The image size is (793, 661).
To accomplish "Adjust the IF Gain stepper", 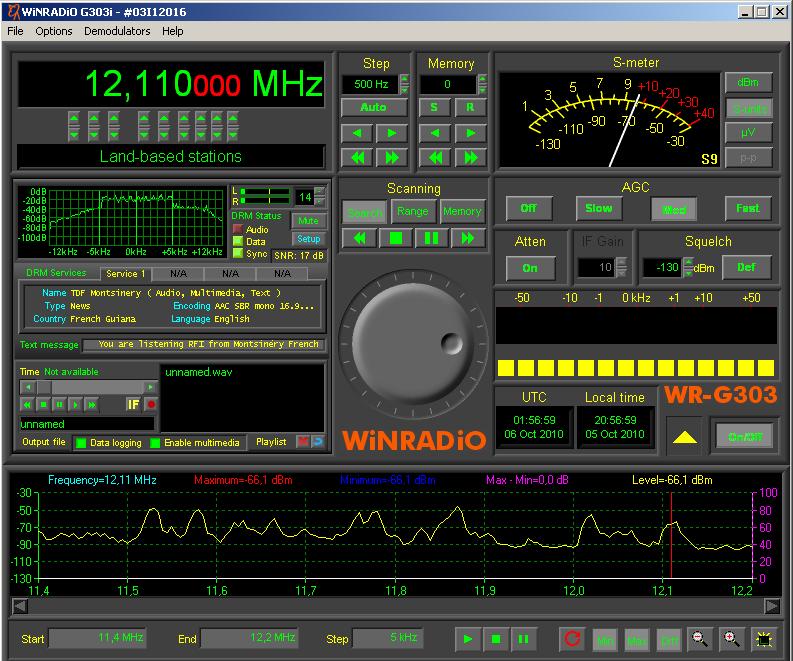I will coord(622,267).
